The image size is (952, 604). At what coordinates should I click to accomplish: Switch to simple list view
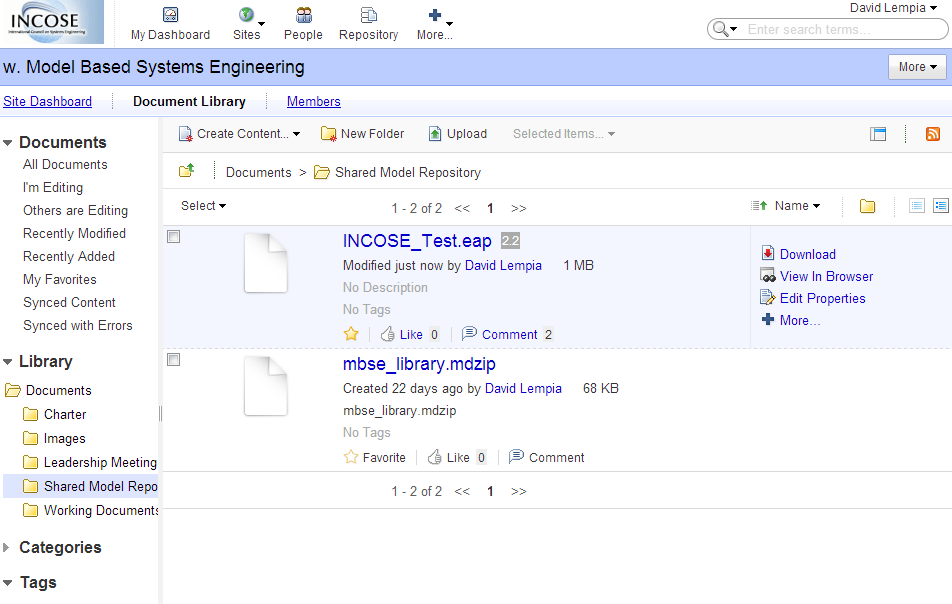click(917, 206)
